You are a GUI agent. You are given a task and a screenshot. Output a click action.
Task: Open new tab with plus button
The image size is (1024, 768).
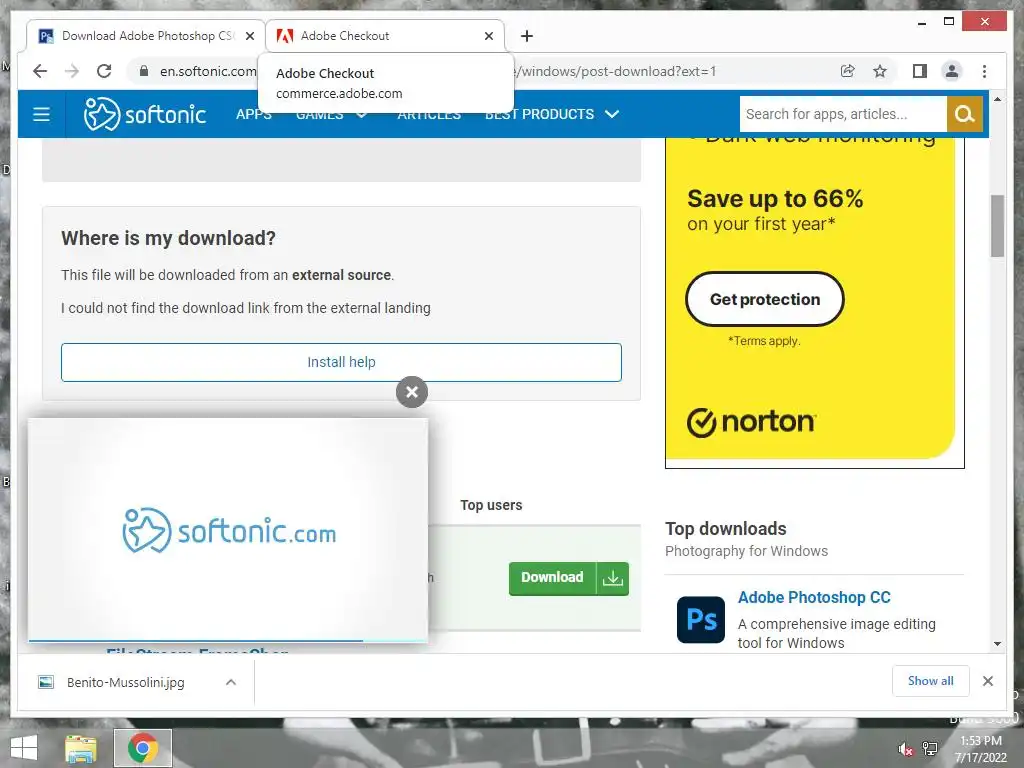point(527,36)
